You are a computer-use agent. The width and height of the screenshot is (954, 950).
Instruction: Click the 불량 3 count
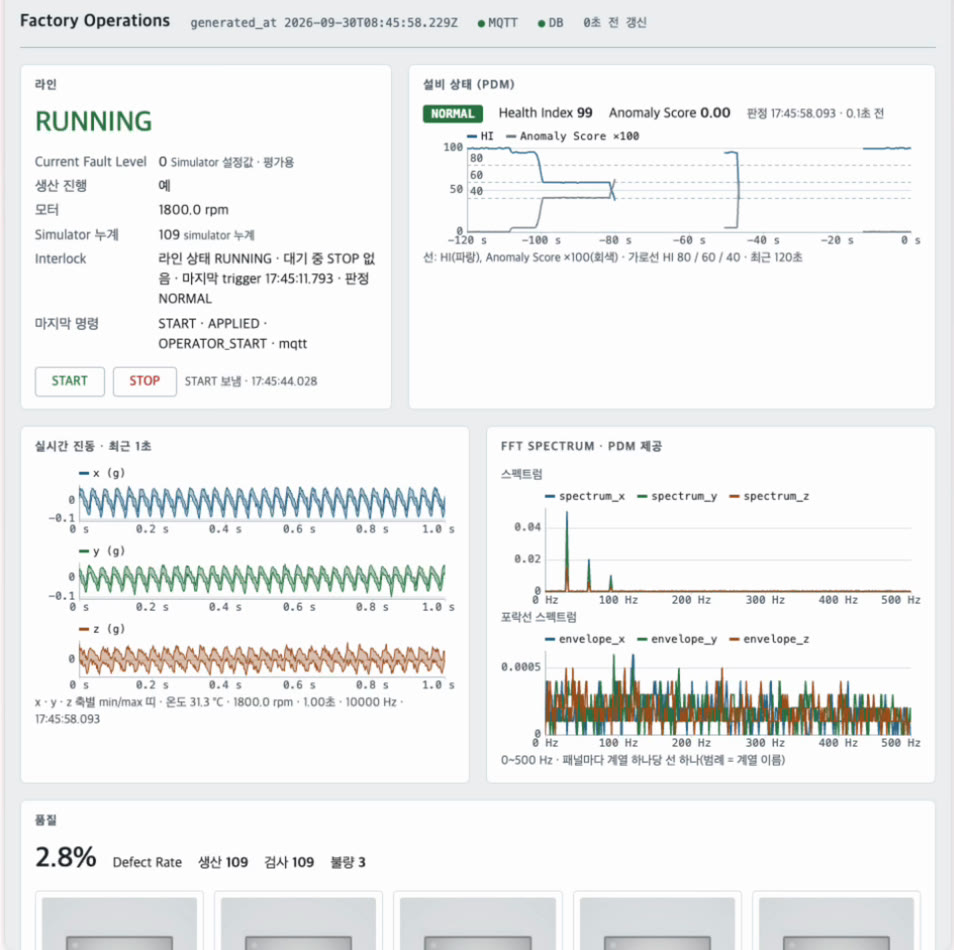(348, 862)
